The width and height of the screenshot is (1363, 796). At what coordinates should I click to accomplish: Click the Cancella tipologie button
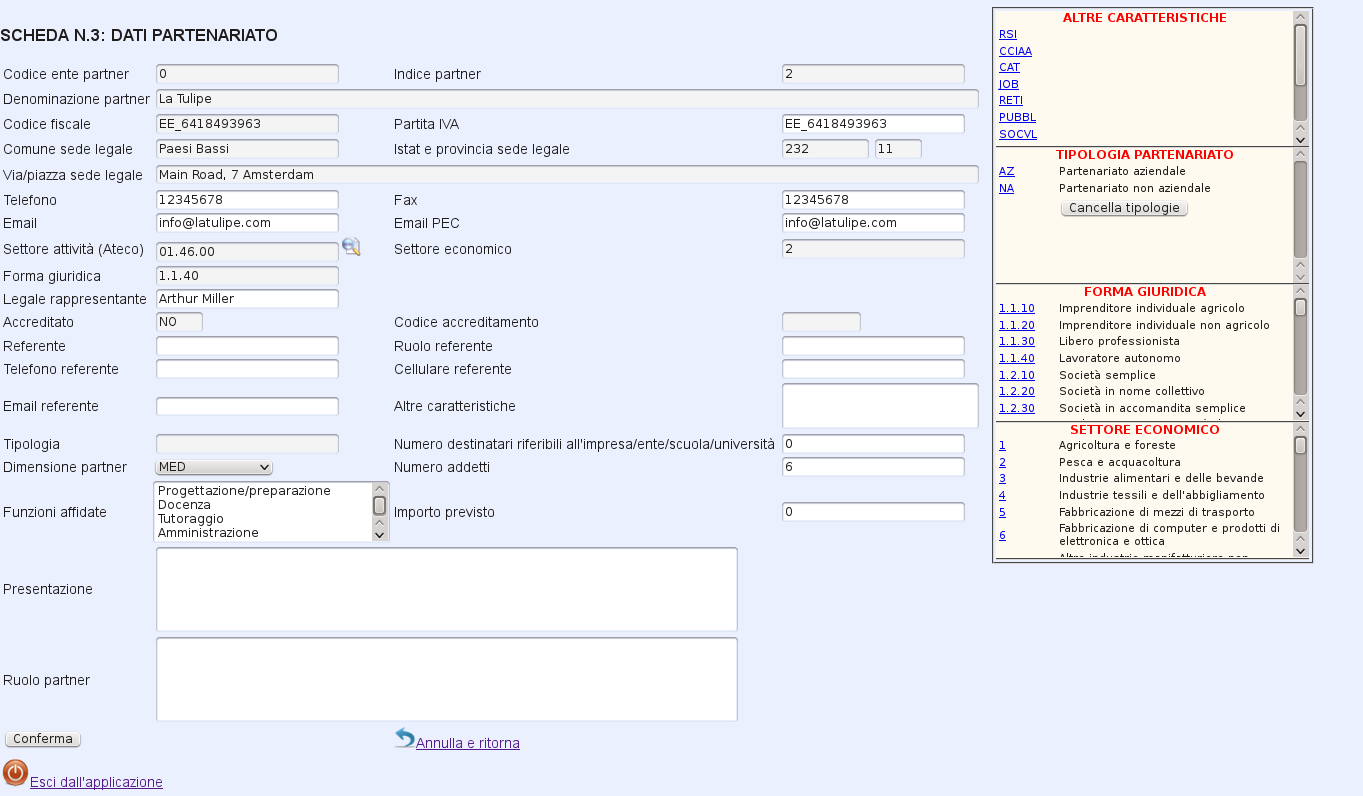[1124, 208]
